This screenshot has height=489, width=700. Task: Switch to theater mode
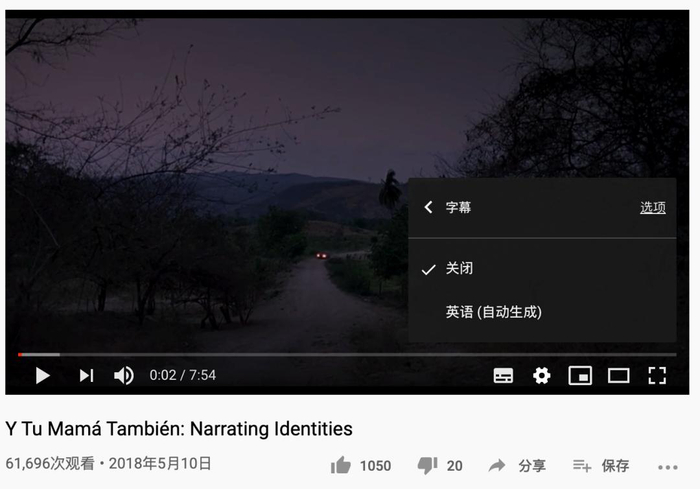point(618,376)
